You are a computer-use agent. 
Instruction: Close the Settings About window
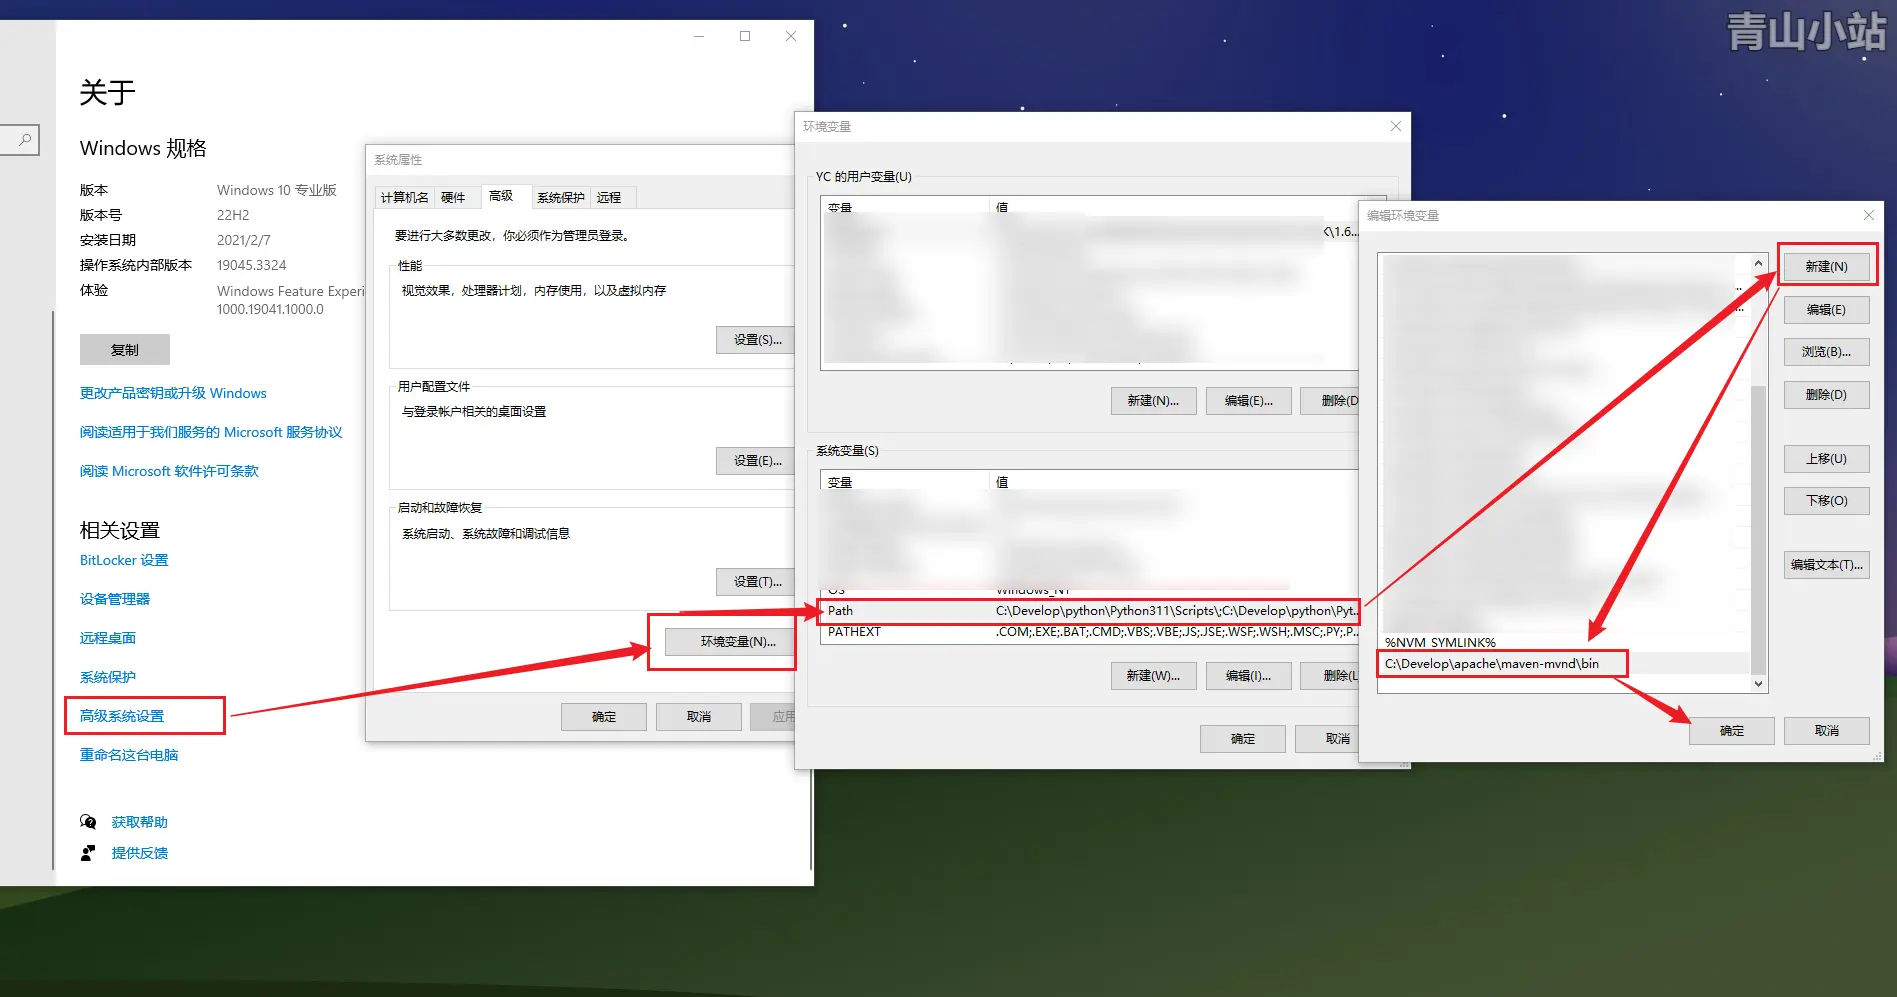pos(791,36)
